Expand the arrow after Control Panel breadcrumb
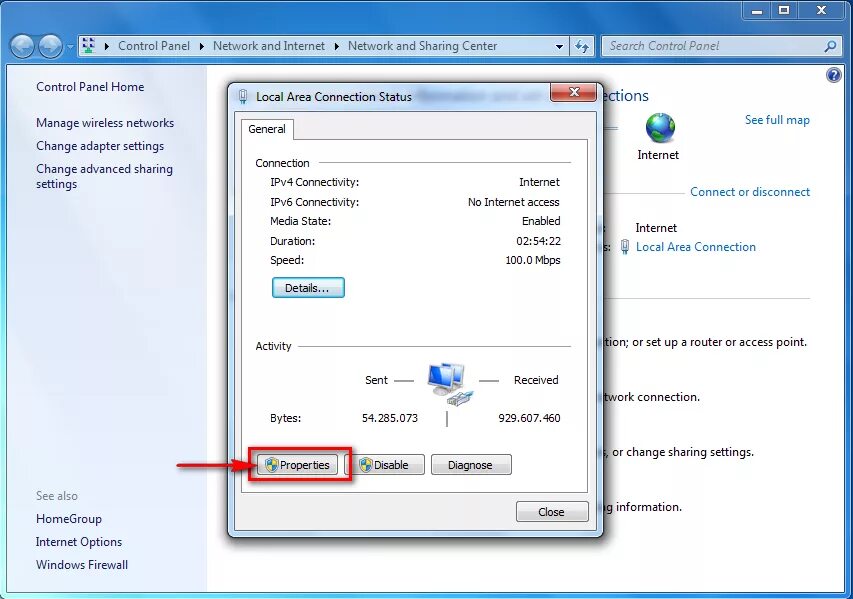Viewport: 853px width, 599px height. [202, 46]
